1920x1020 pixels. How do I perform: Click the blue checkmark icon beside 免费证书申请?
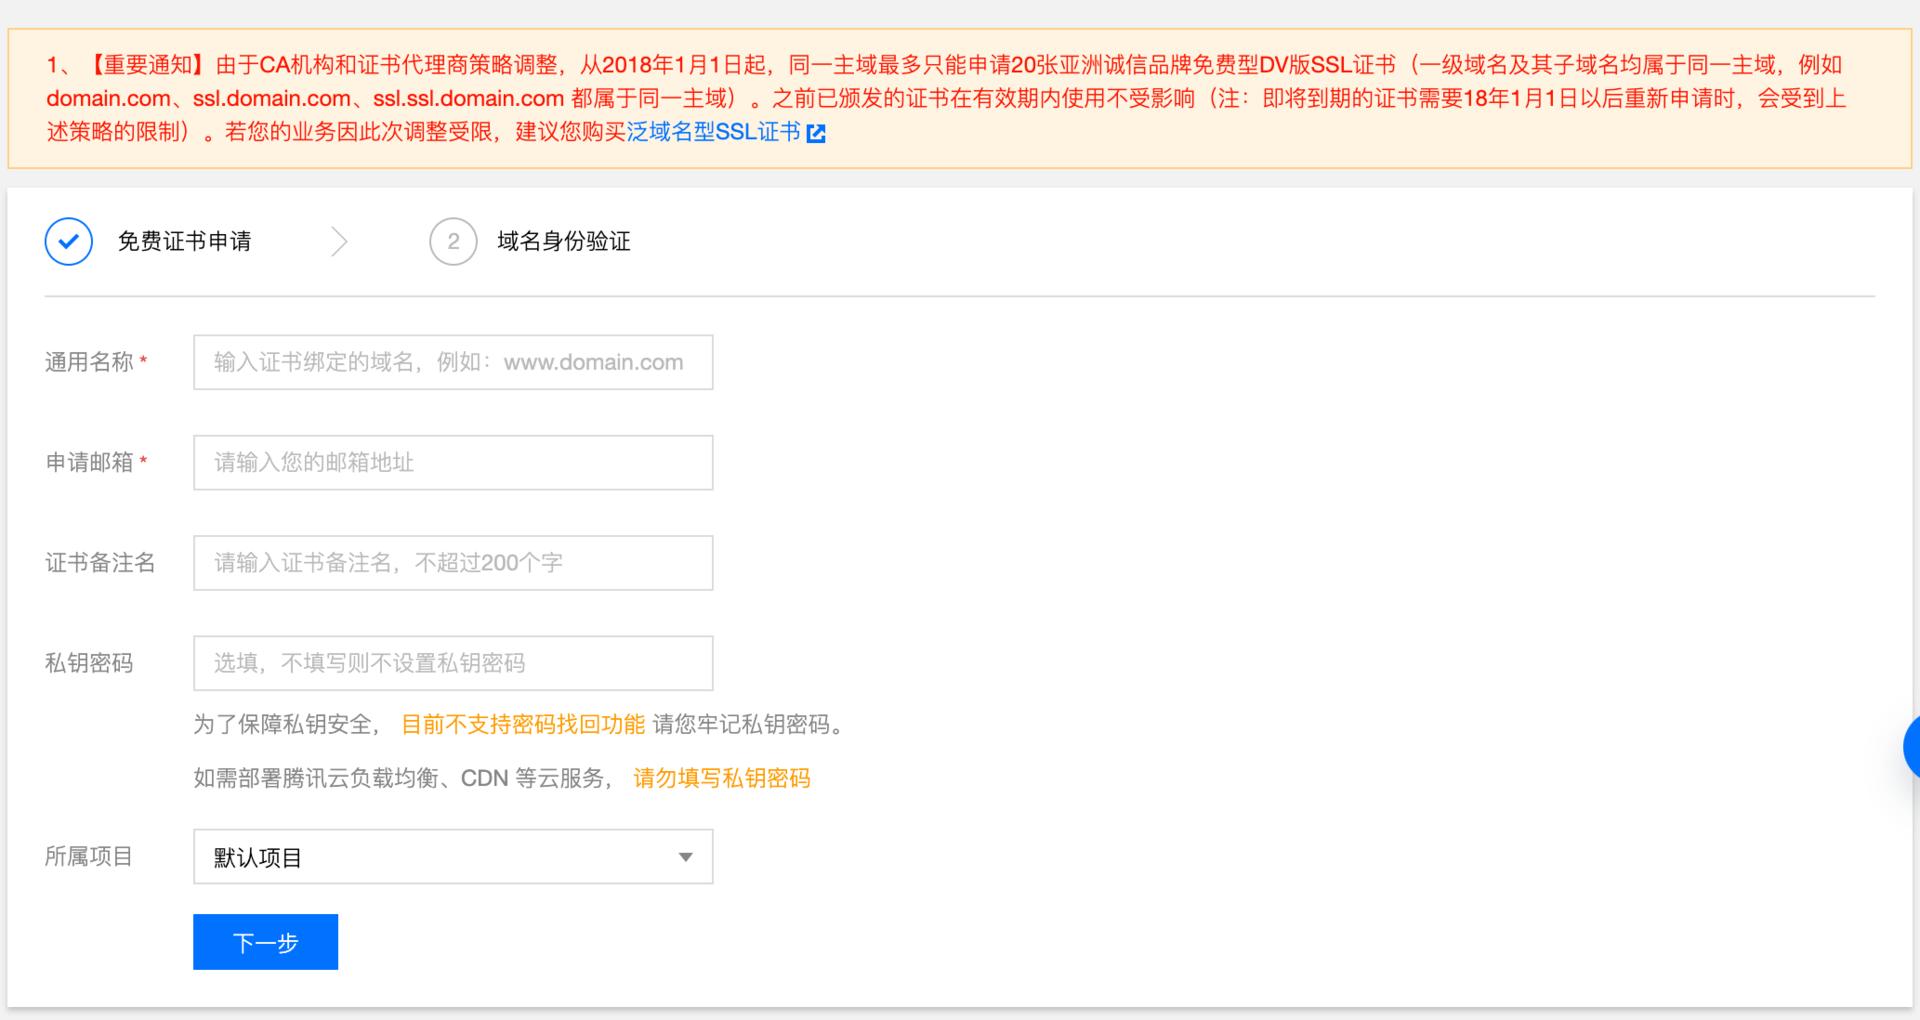(x=68, y=241)
